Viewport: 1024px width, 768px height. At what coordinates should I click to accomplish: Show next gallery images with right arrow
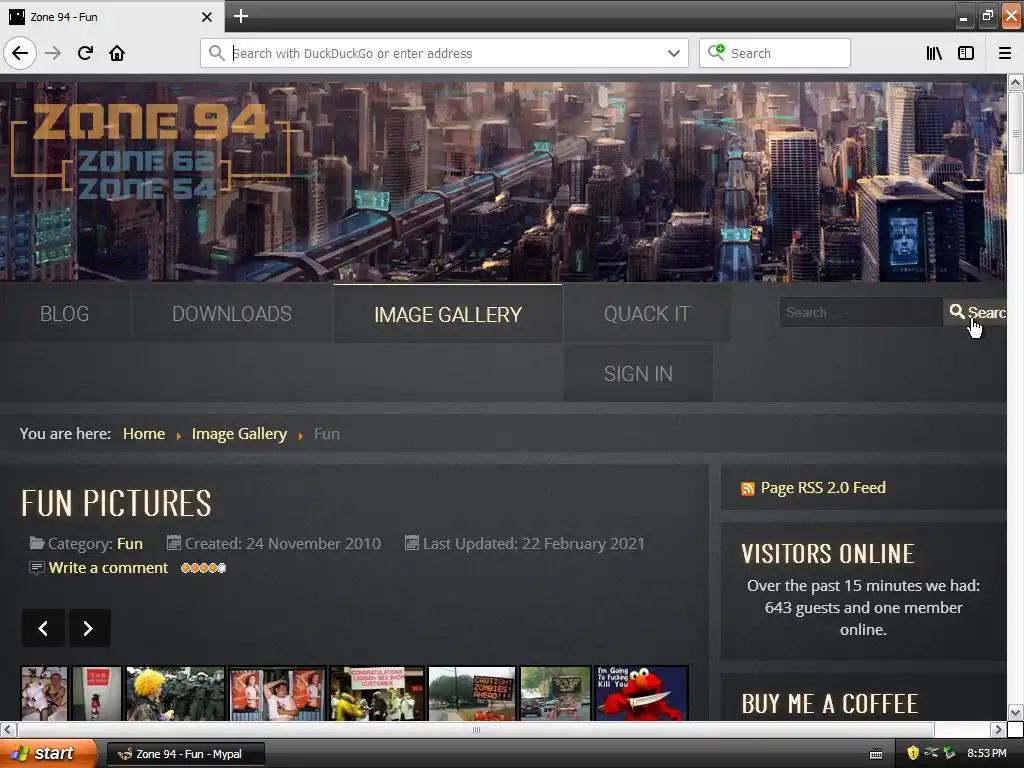click(89, 628)
